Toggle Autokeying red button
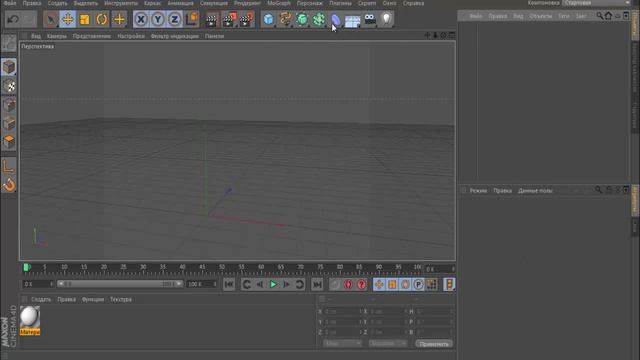This screenshot has width=640, height=360. point(348,284)
